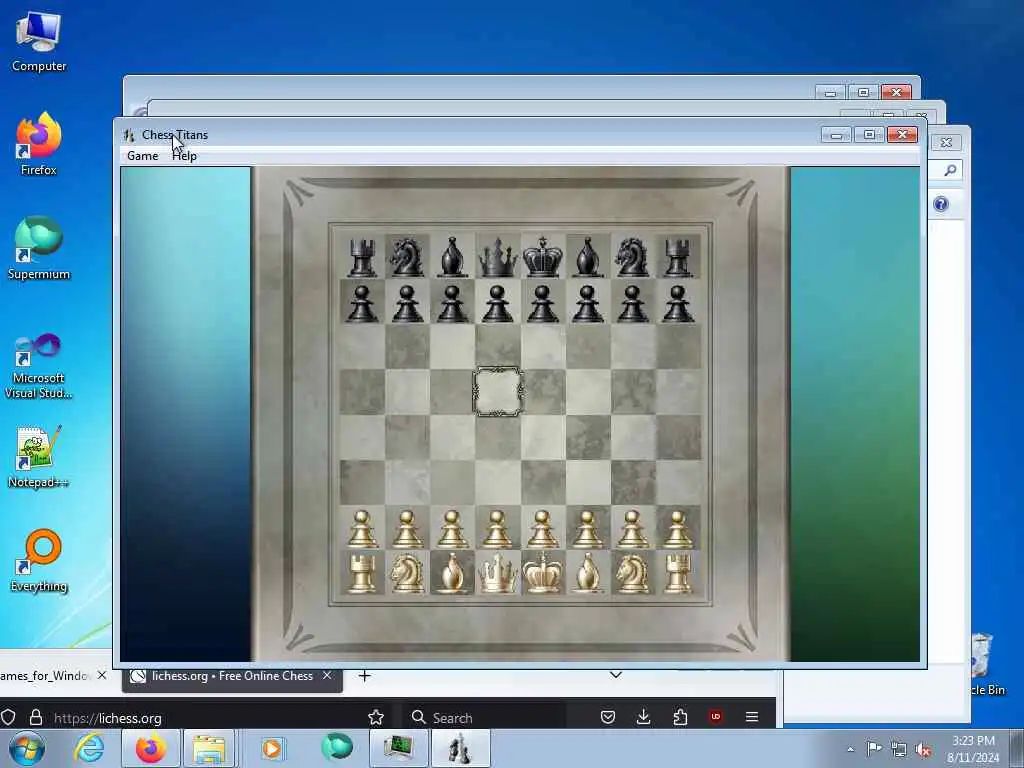Select the white dark-squared bishop next to the queen
The width and height of the screenshot is (1024, 768).
453,573
